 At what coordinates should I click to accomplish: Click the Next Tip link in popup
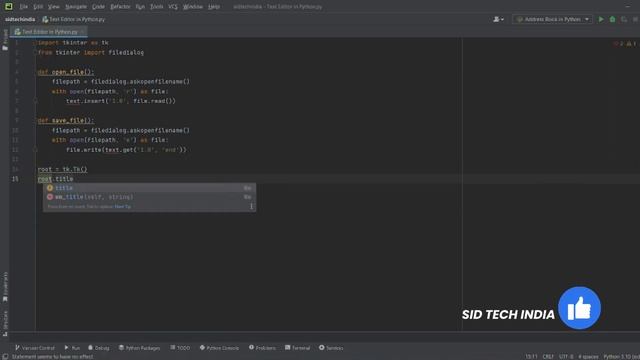(x=122, y=207)
